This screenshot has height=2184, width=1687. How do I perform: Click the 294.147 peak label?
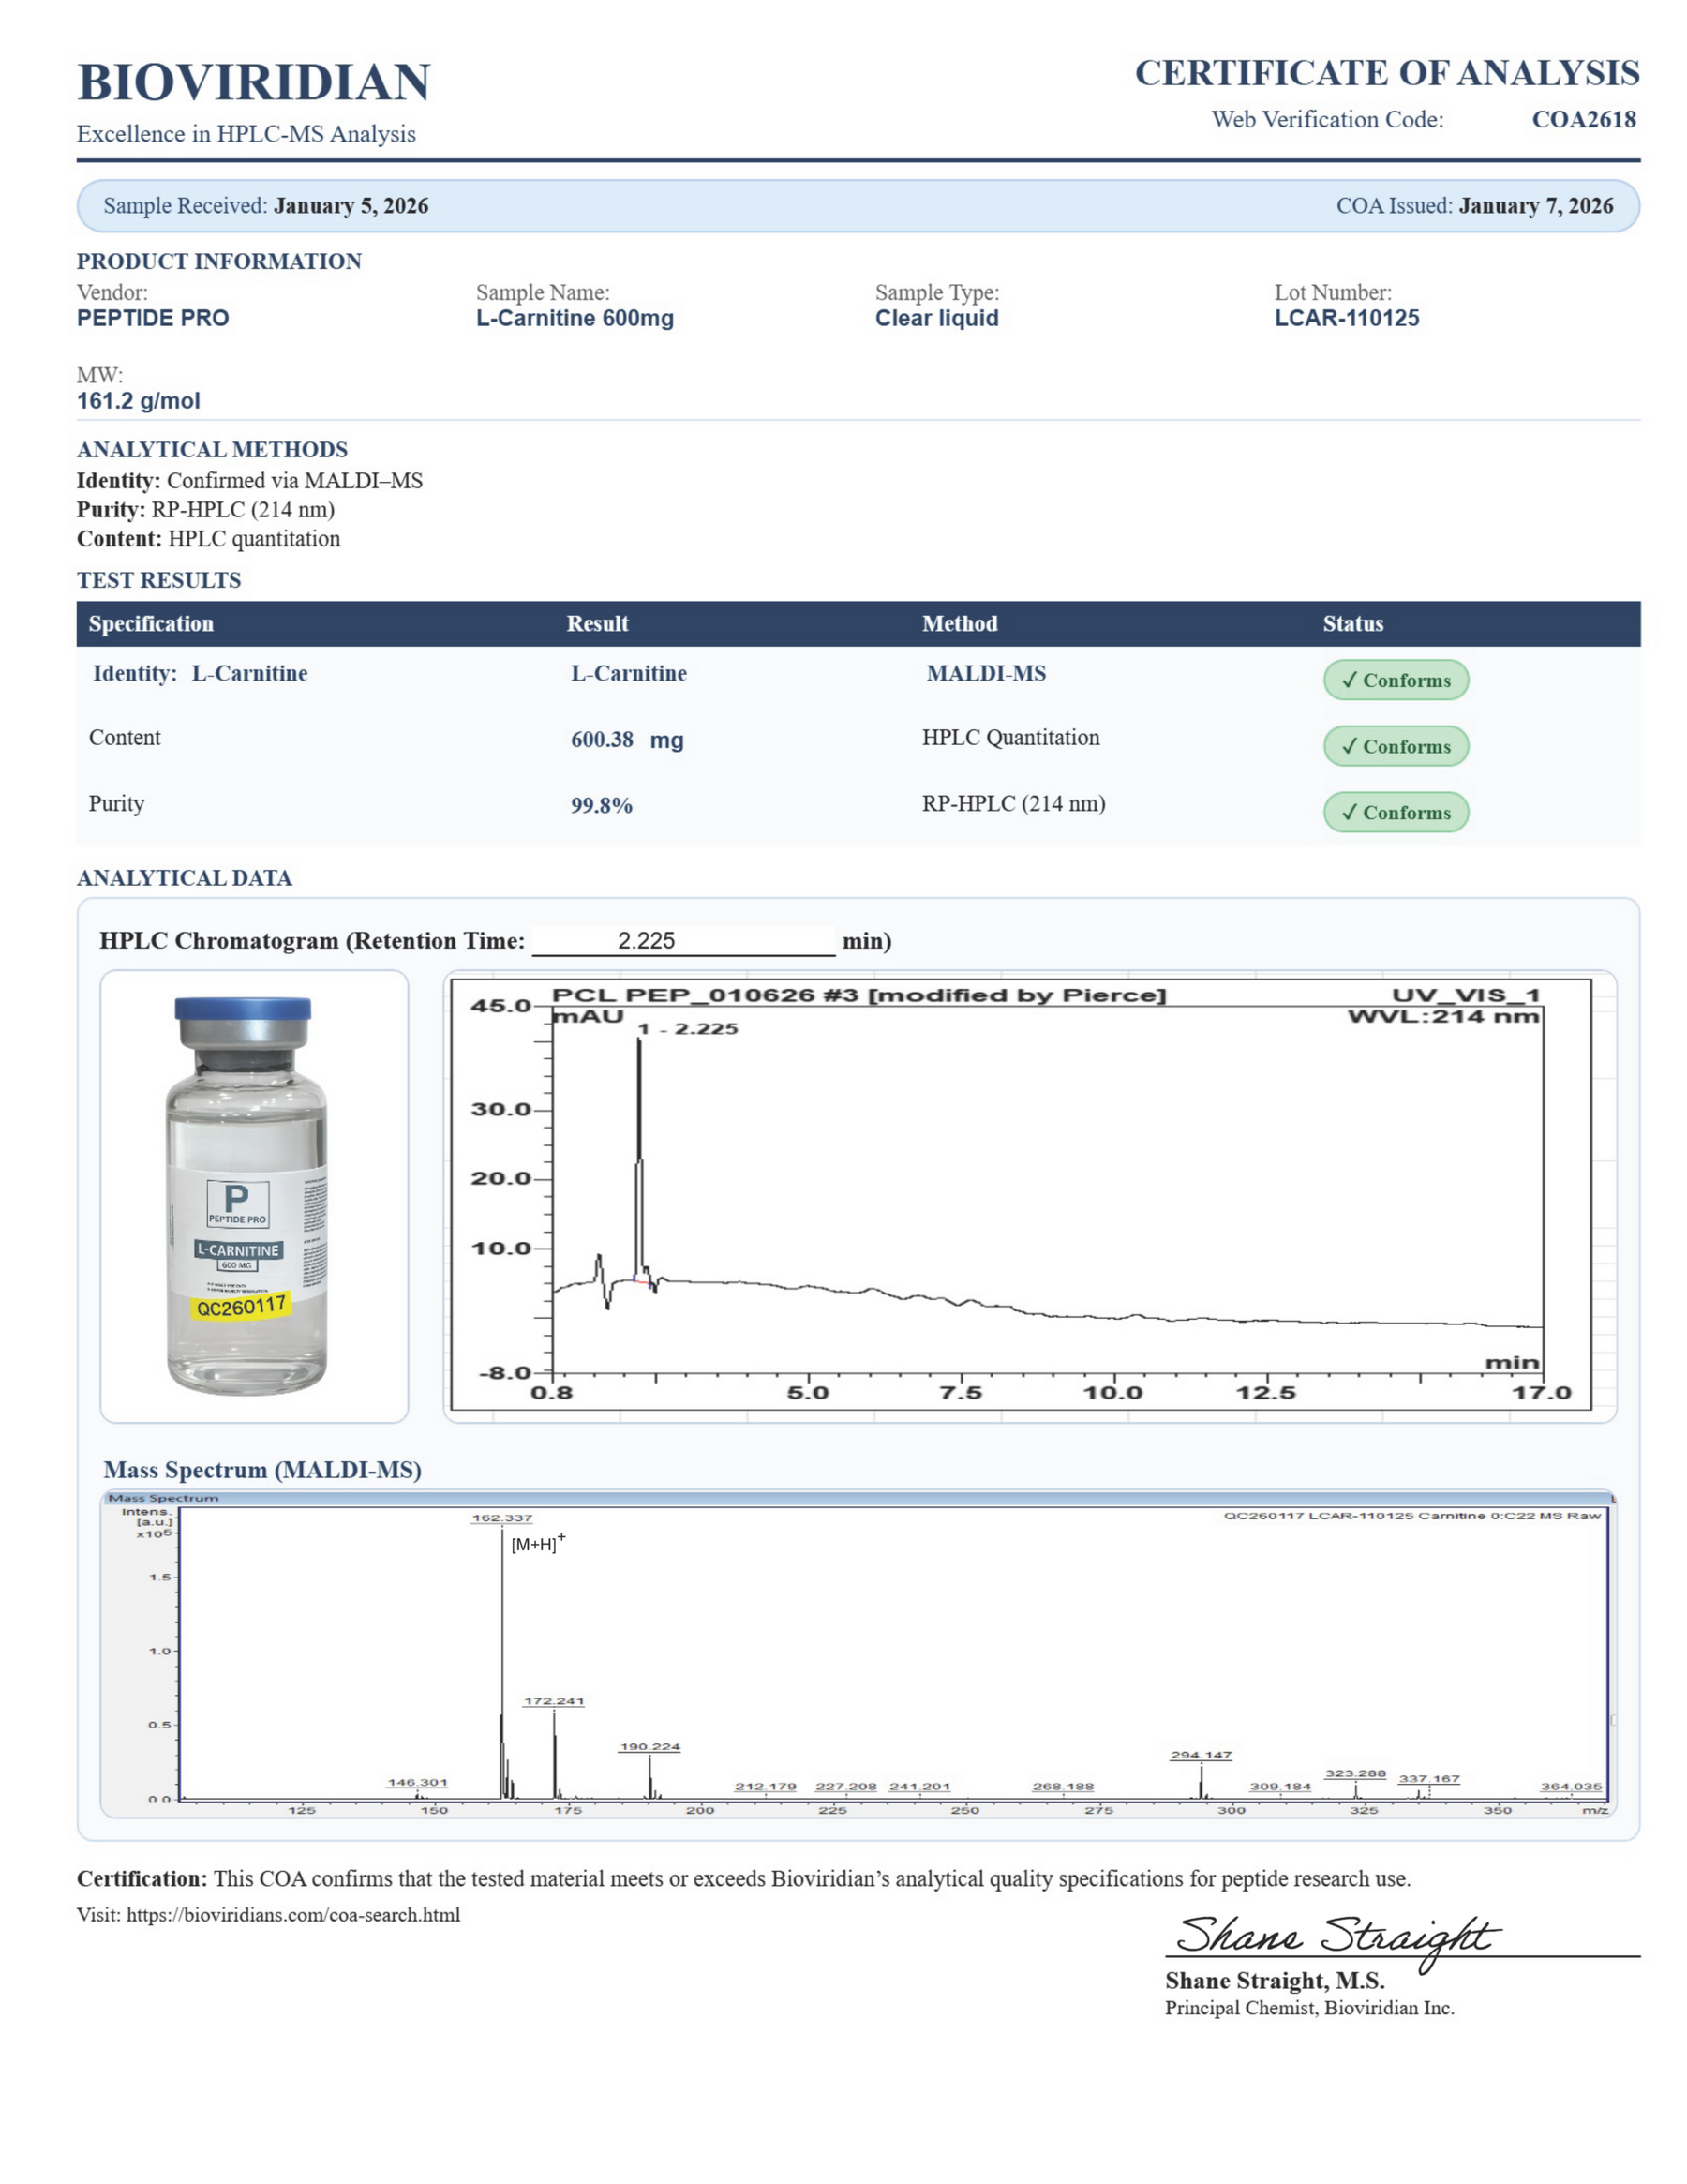pos(1201,1755)
